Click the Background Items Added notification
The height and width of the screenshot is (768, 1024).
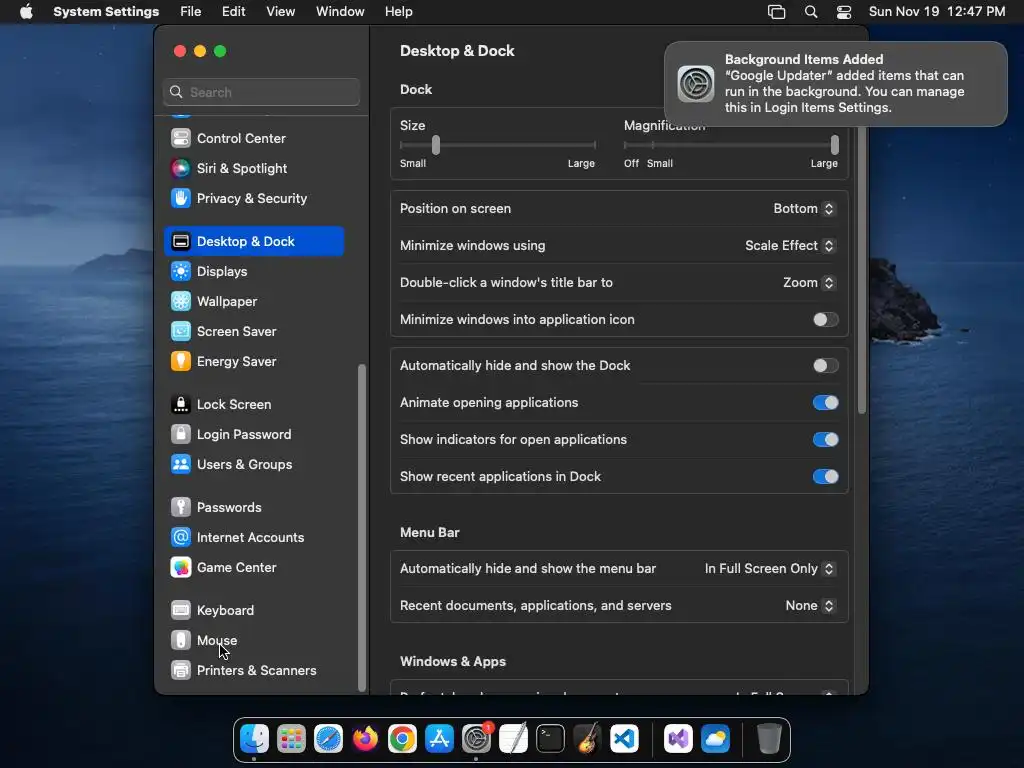836,84
